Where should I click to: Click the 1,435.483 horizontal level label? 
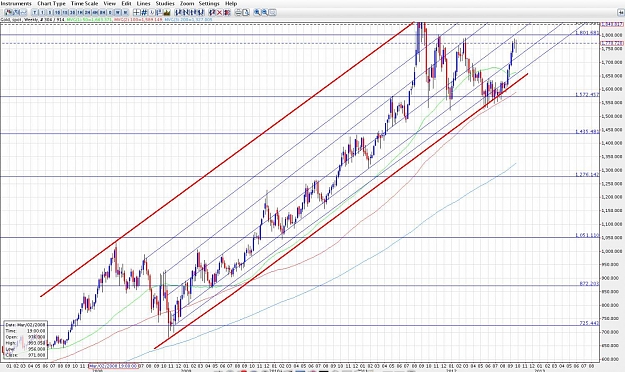point(587,132)
